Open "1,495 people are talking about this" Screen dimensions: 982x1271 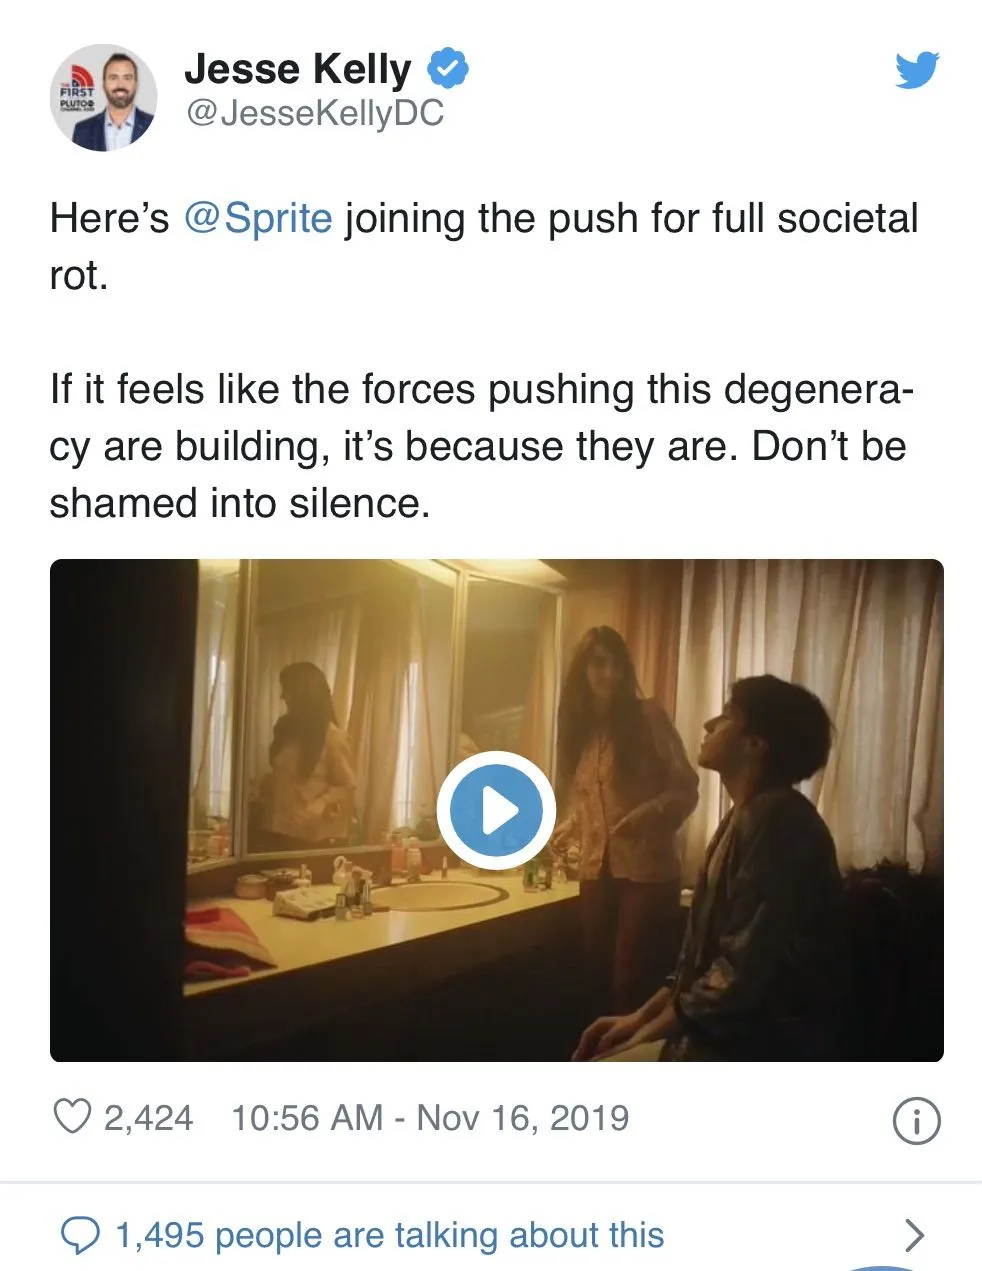[x=389, y=1236]
